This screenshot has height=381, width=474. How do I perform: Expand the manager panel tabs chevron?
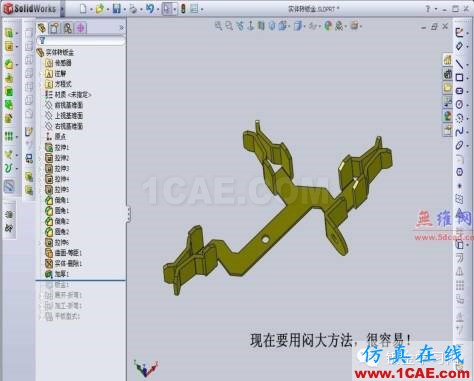click(121, 27)
